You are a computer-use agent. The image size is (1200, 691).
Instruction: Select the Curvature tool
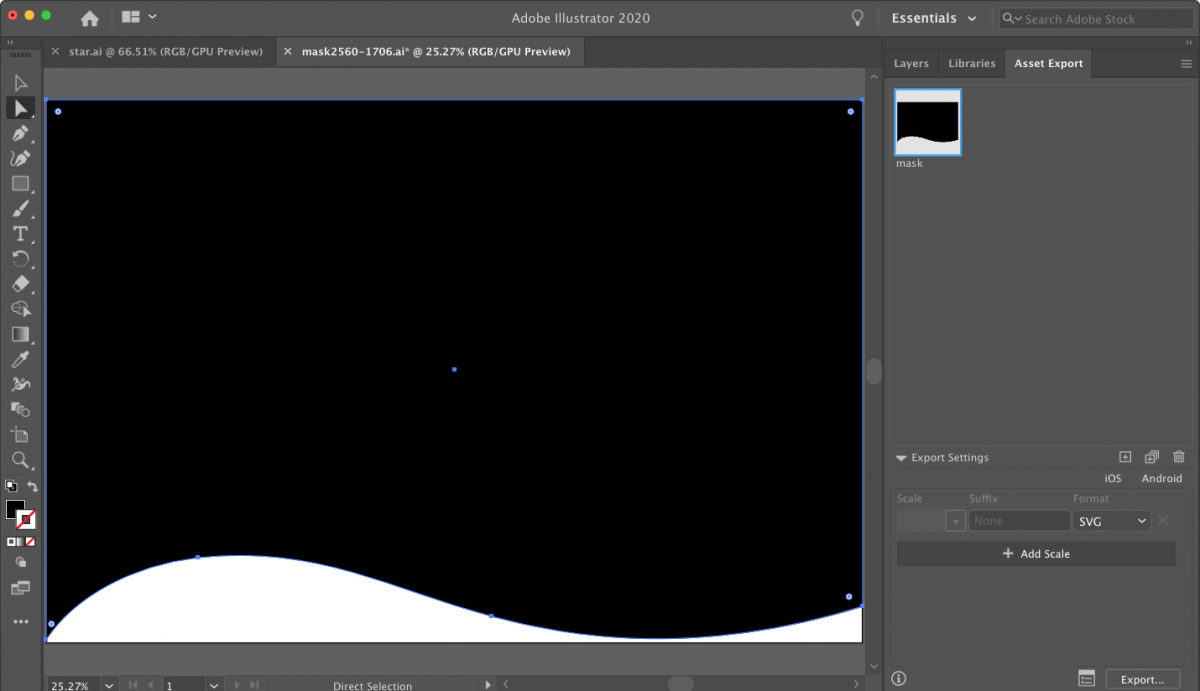(20, 158)
